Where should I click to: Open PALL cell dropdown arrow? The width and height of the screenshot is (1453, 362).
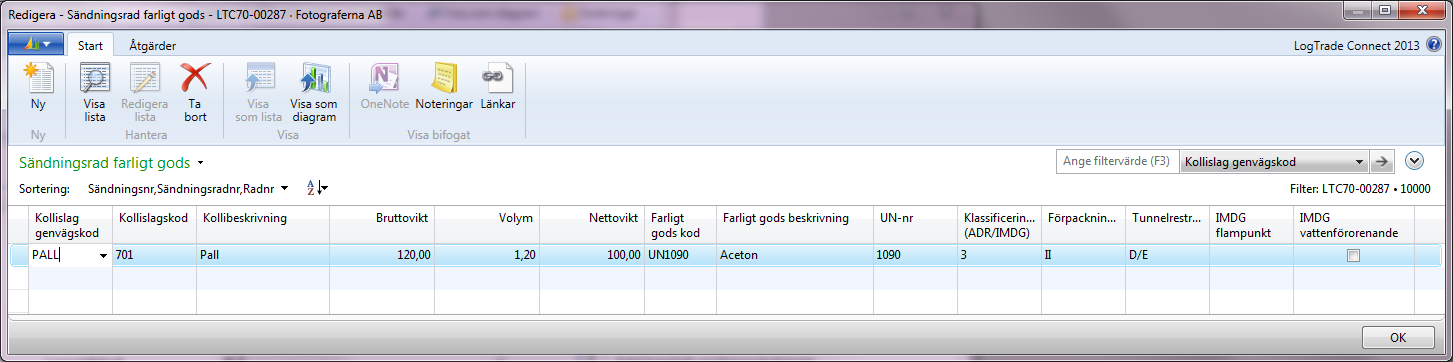(x=104, y=256)
